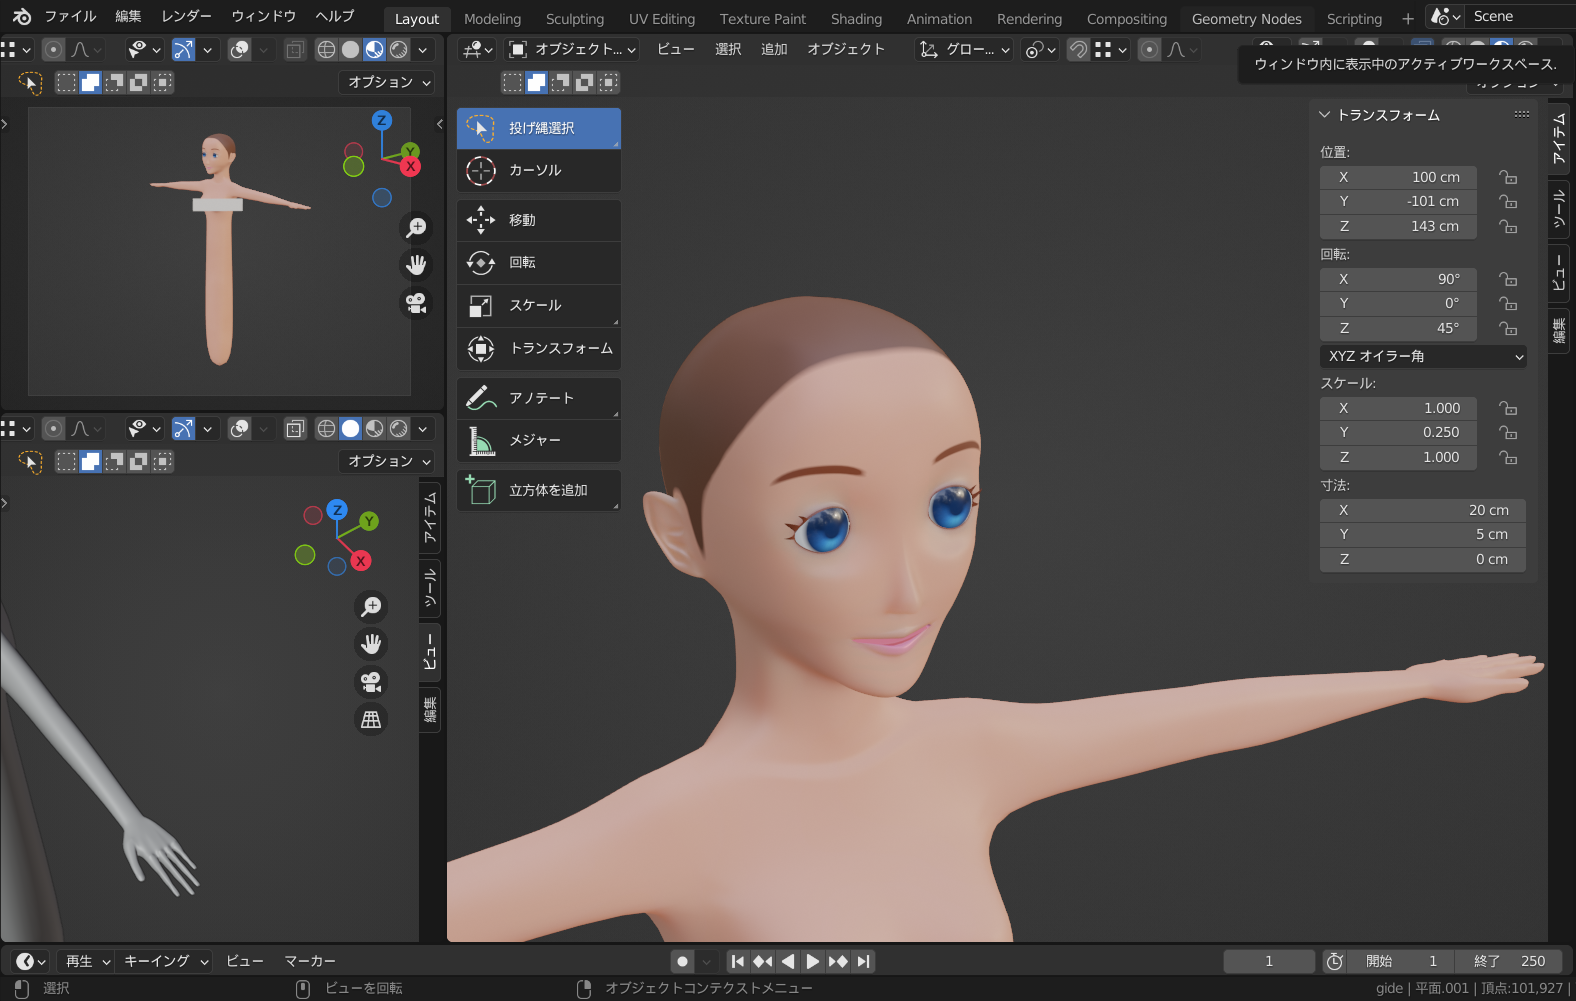Toggle the lock on Rotation Z
The height and width of the screenshot is (1001, 1576).
pyautogui.click(x=1507, y=329)
